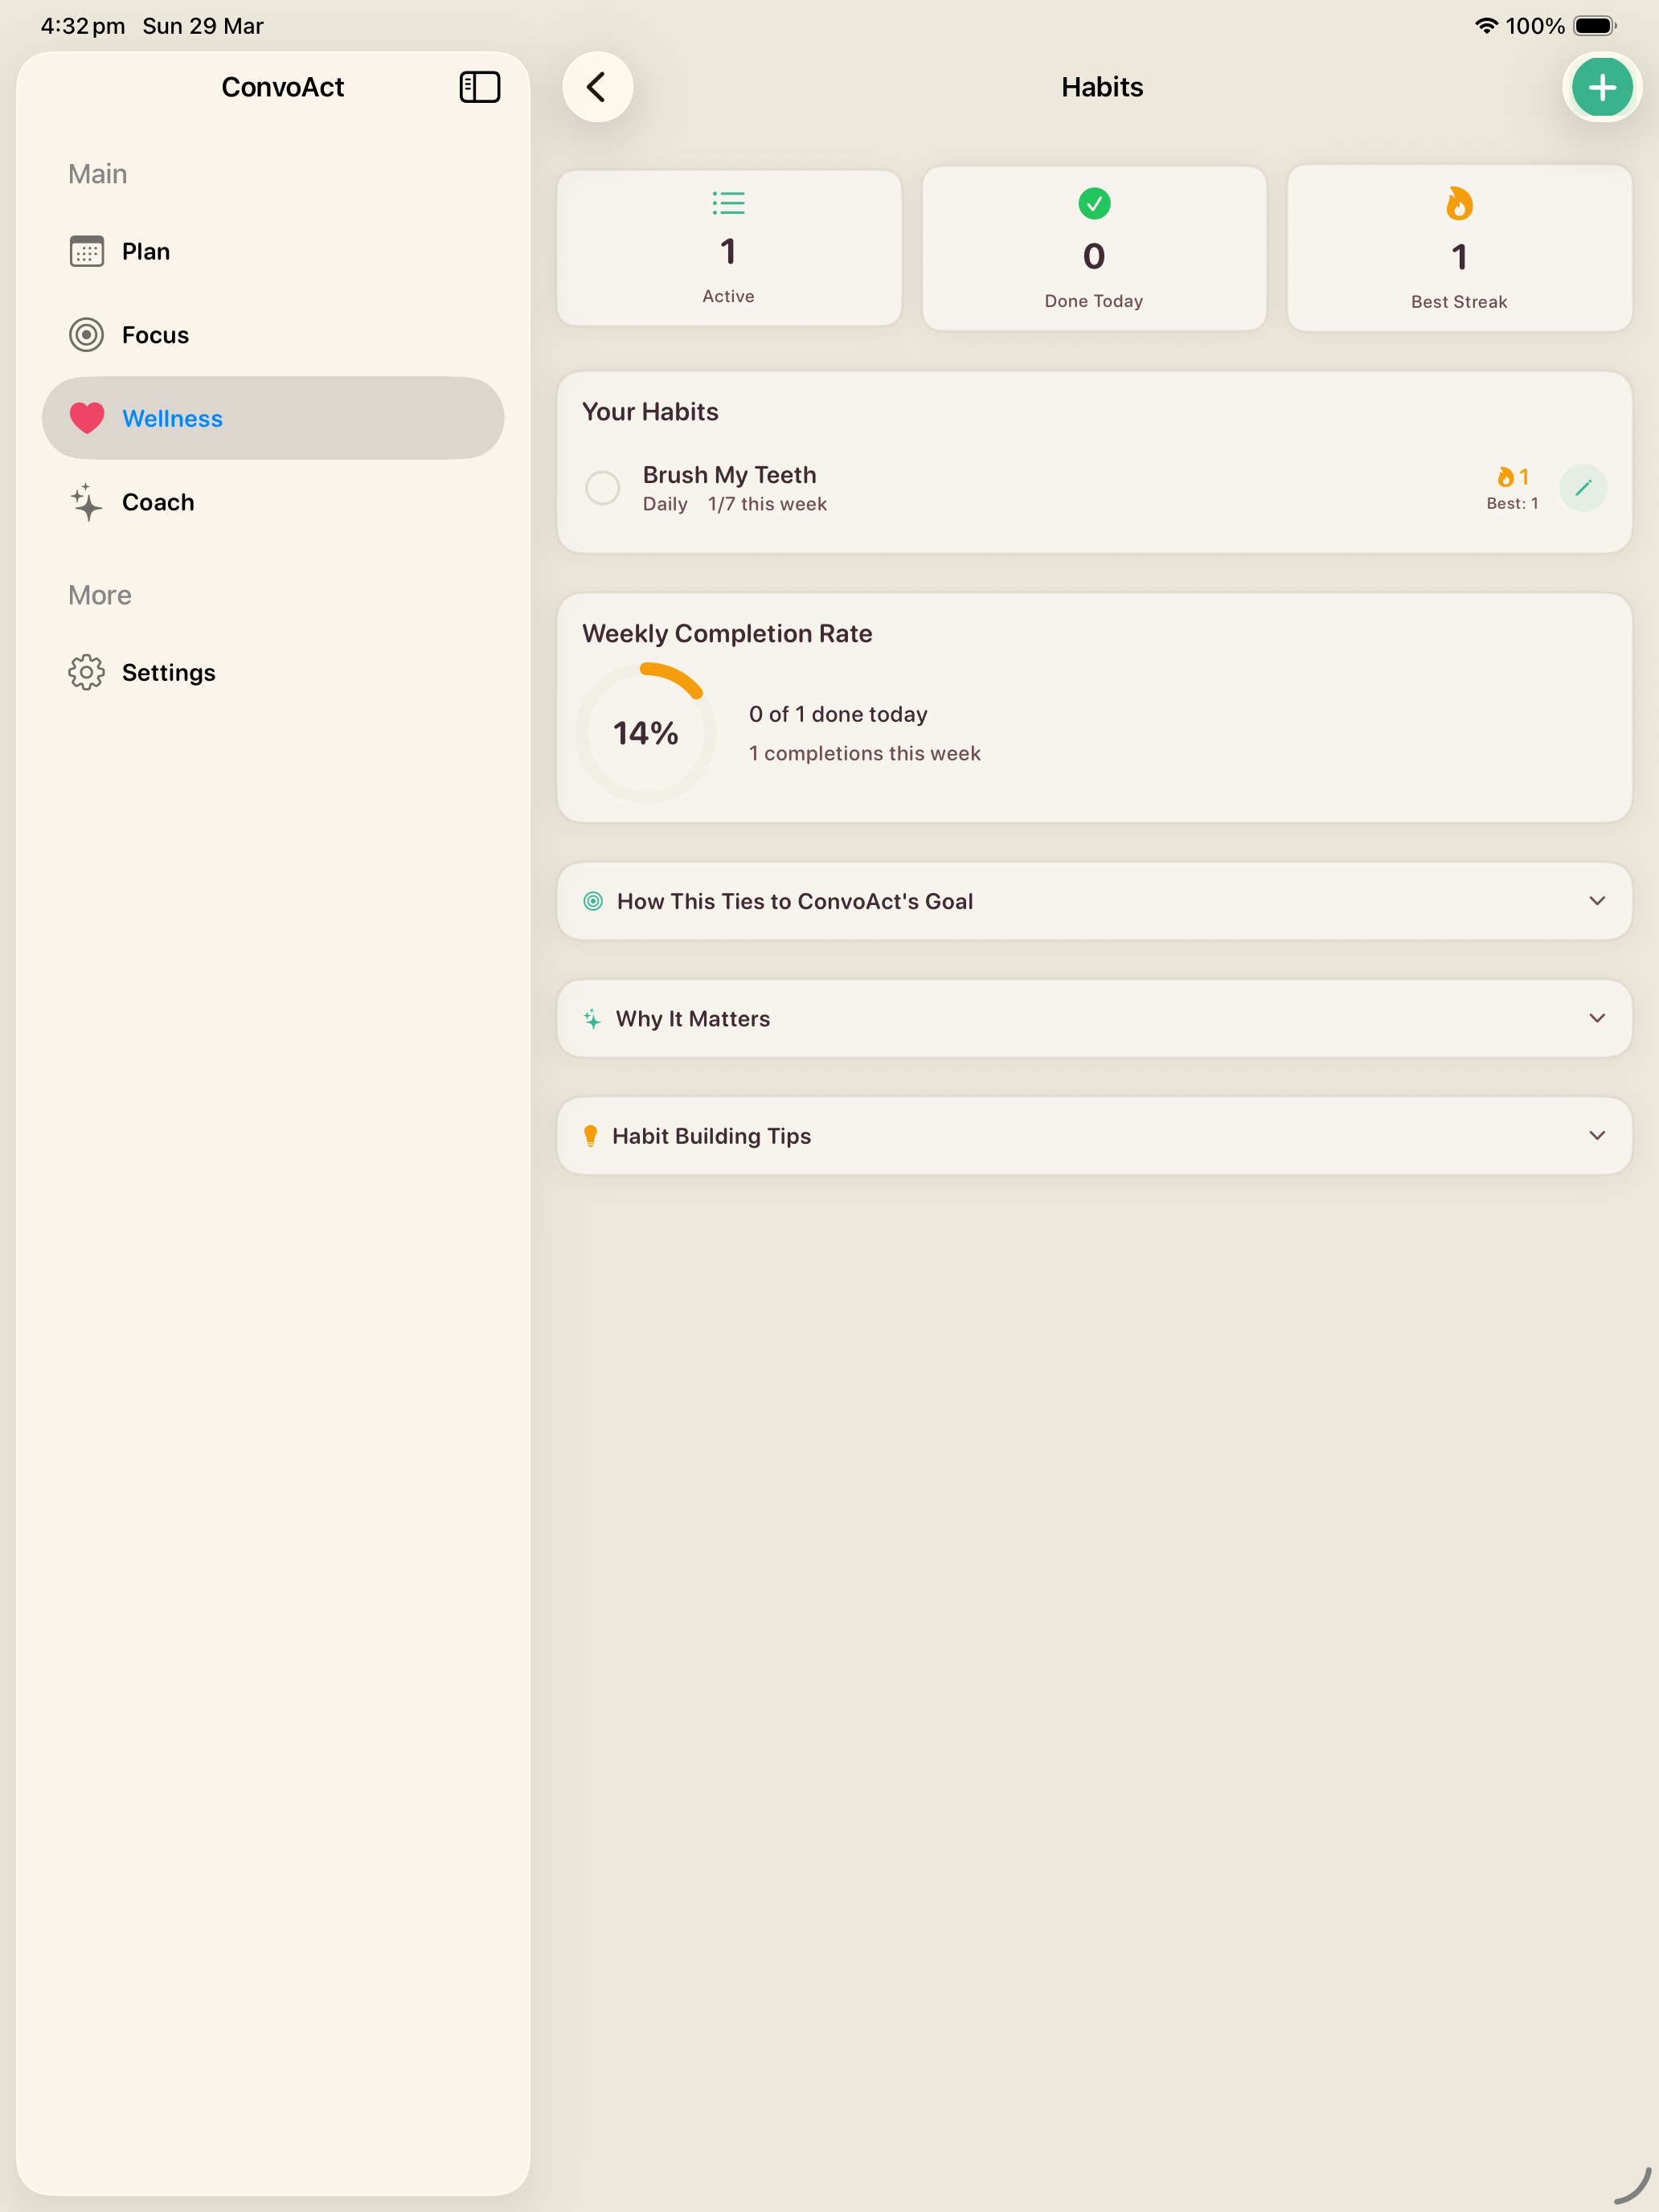Click the '1/7 this week' text
This screenshot has width=1659, height=2212.
(767, 504)
